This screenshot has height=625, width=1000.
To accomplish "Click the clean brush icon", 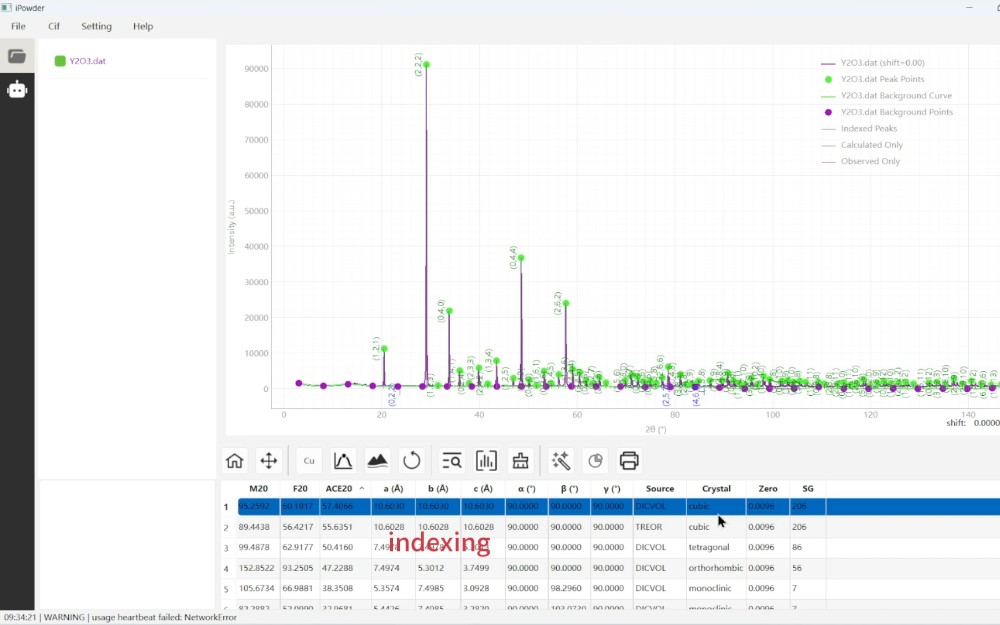I will click(520, 460).
